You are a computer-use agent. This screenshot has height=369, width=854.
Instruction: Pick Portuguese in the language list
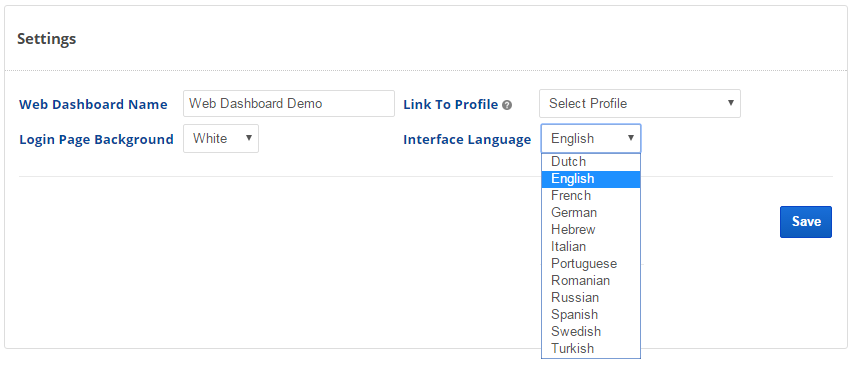(591, 263)
